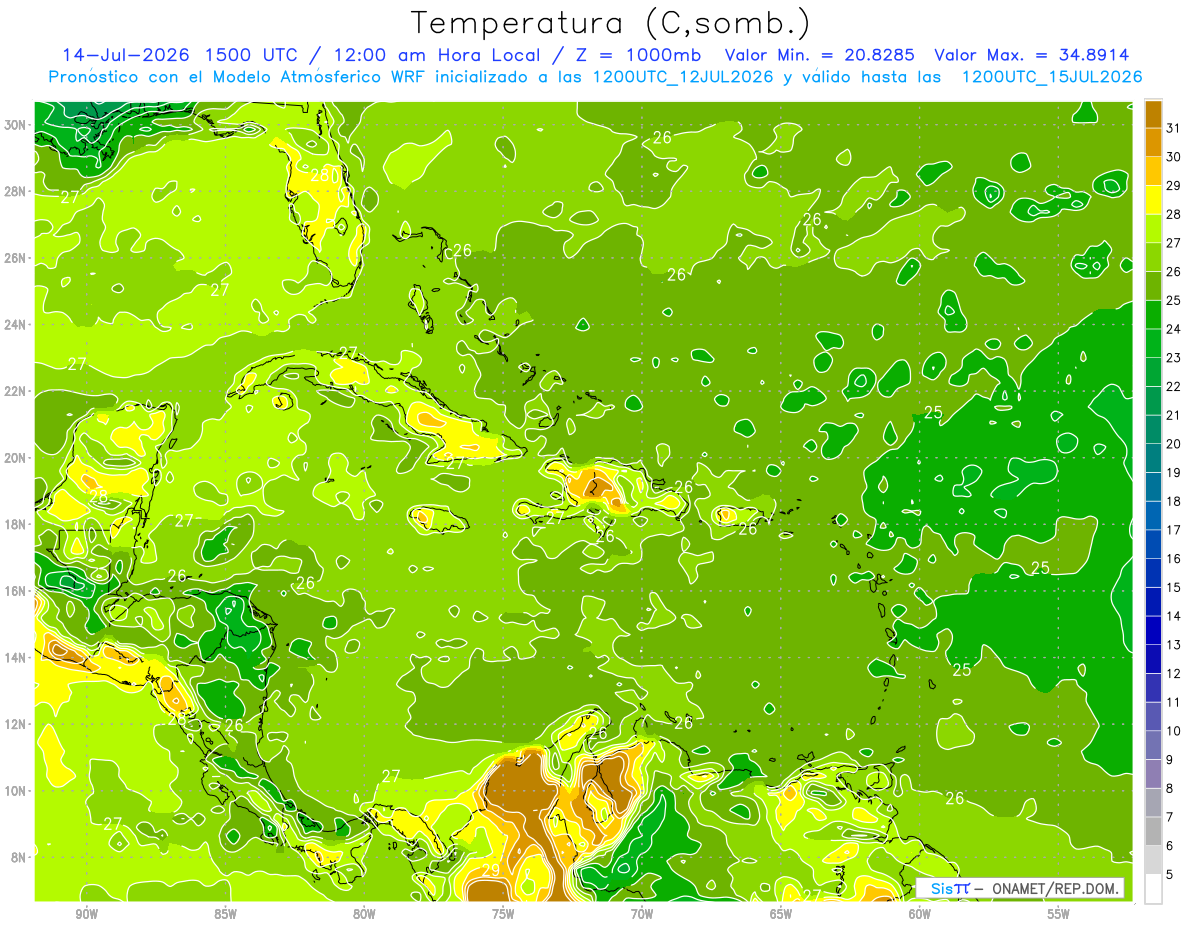
Task: Click the "16N" latitude axis label
Action: [x=17, y=591]
